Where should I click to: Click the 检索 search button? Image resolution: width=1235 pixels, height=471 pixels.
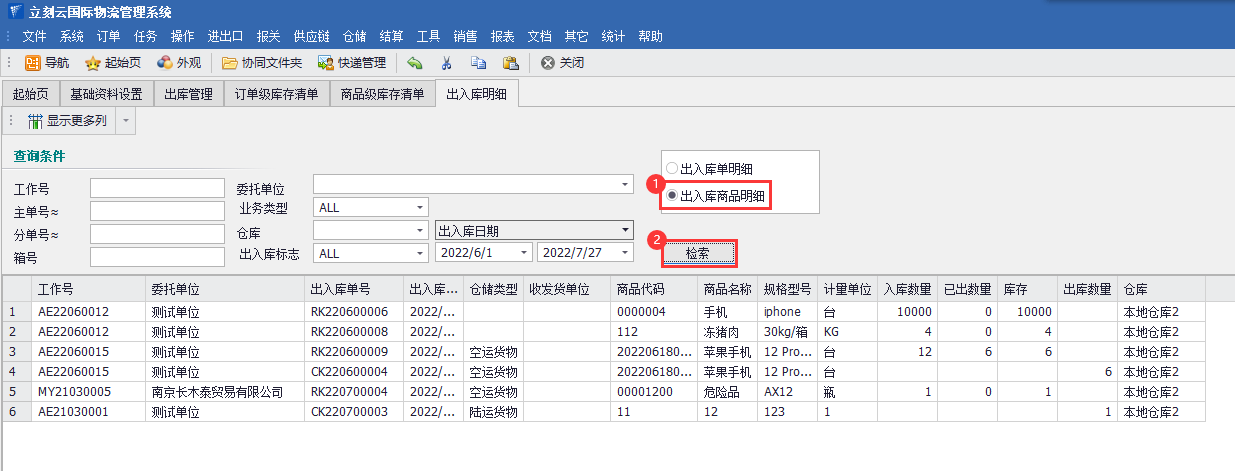click(698, 254)
